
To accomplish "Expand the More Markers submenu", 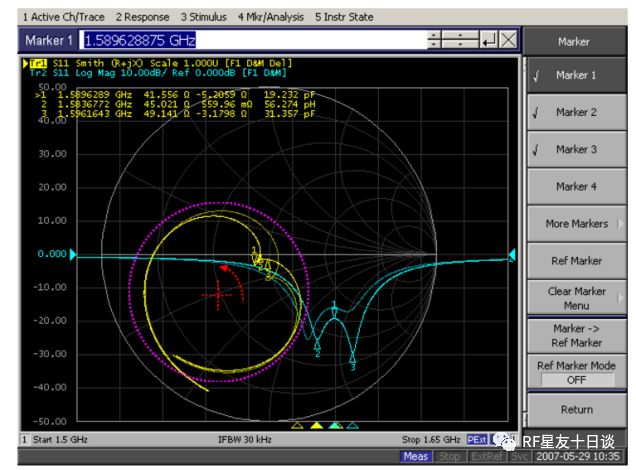I will [576, 224].
